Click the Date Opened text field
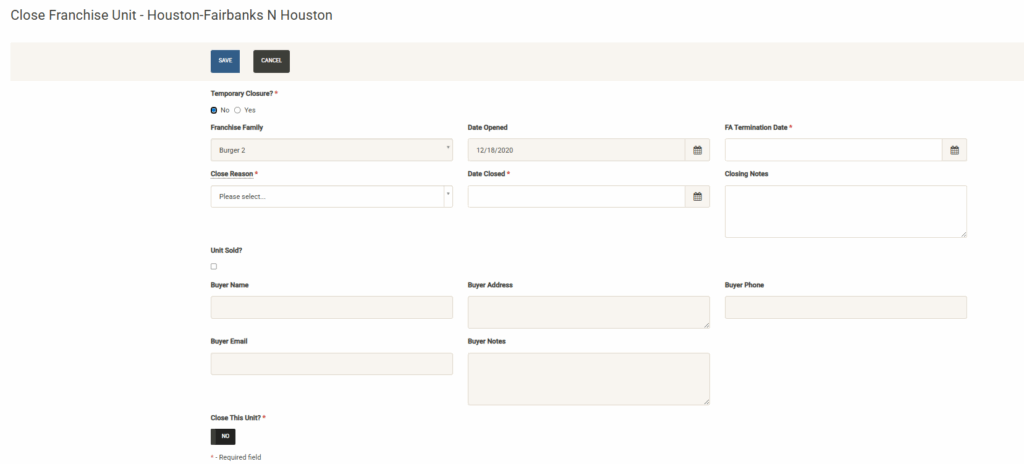Image resolution: width=1024 pixels, height=464 pixels. pos(576,150)
